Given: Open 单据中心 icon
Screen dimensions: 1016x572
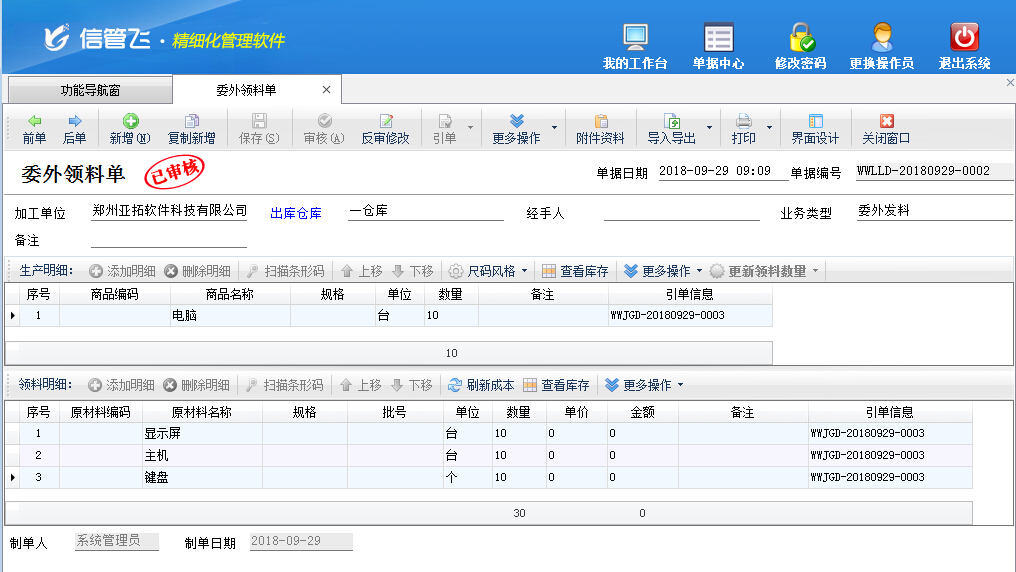Looking at the screenshot, I should point(718,46).
